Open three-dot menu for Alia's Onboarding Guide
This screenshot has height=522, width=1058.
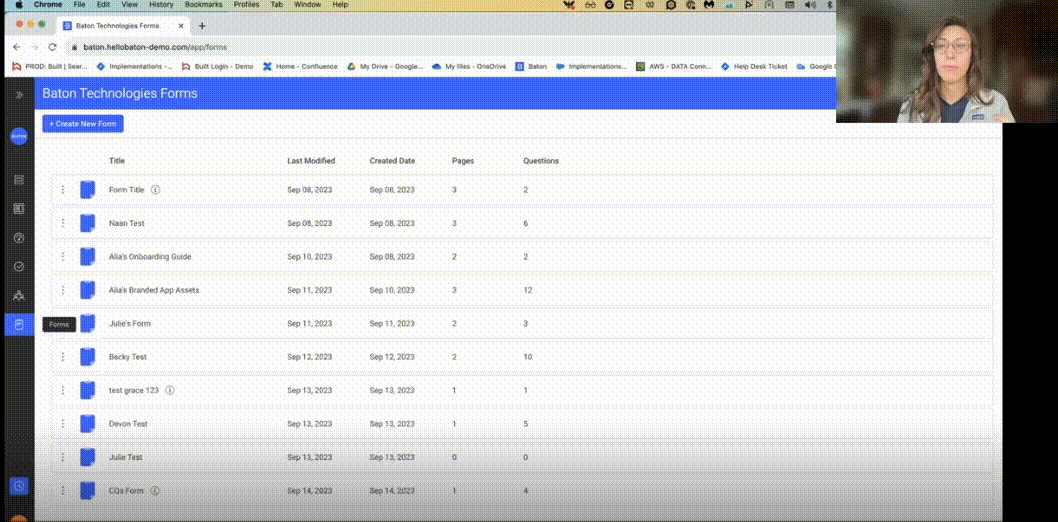(63, 256)
